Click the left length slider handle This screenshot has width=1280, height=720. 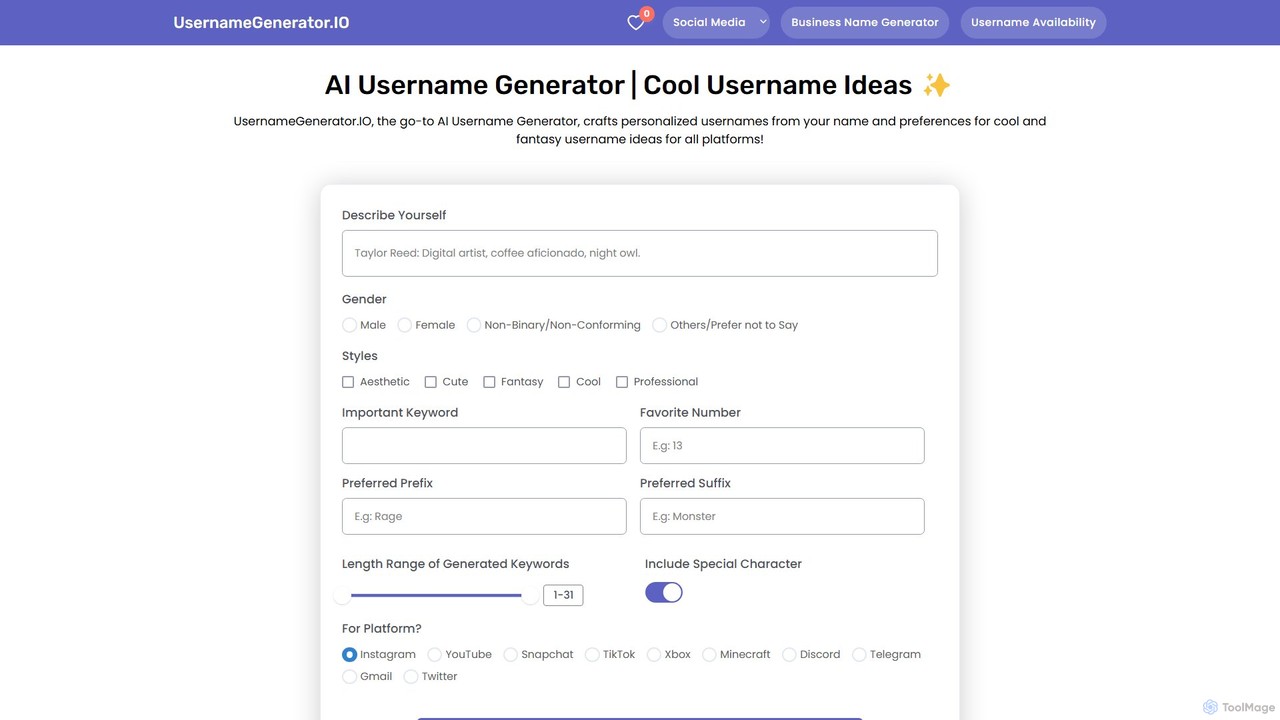343,596
